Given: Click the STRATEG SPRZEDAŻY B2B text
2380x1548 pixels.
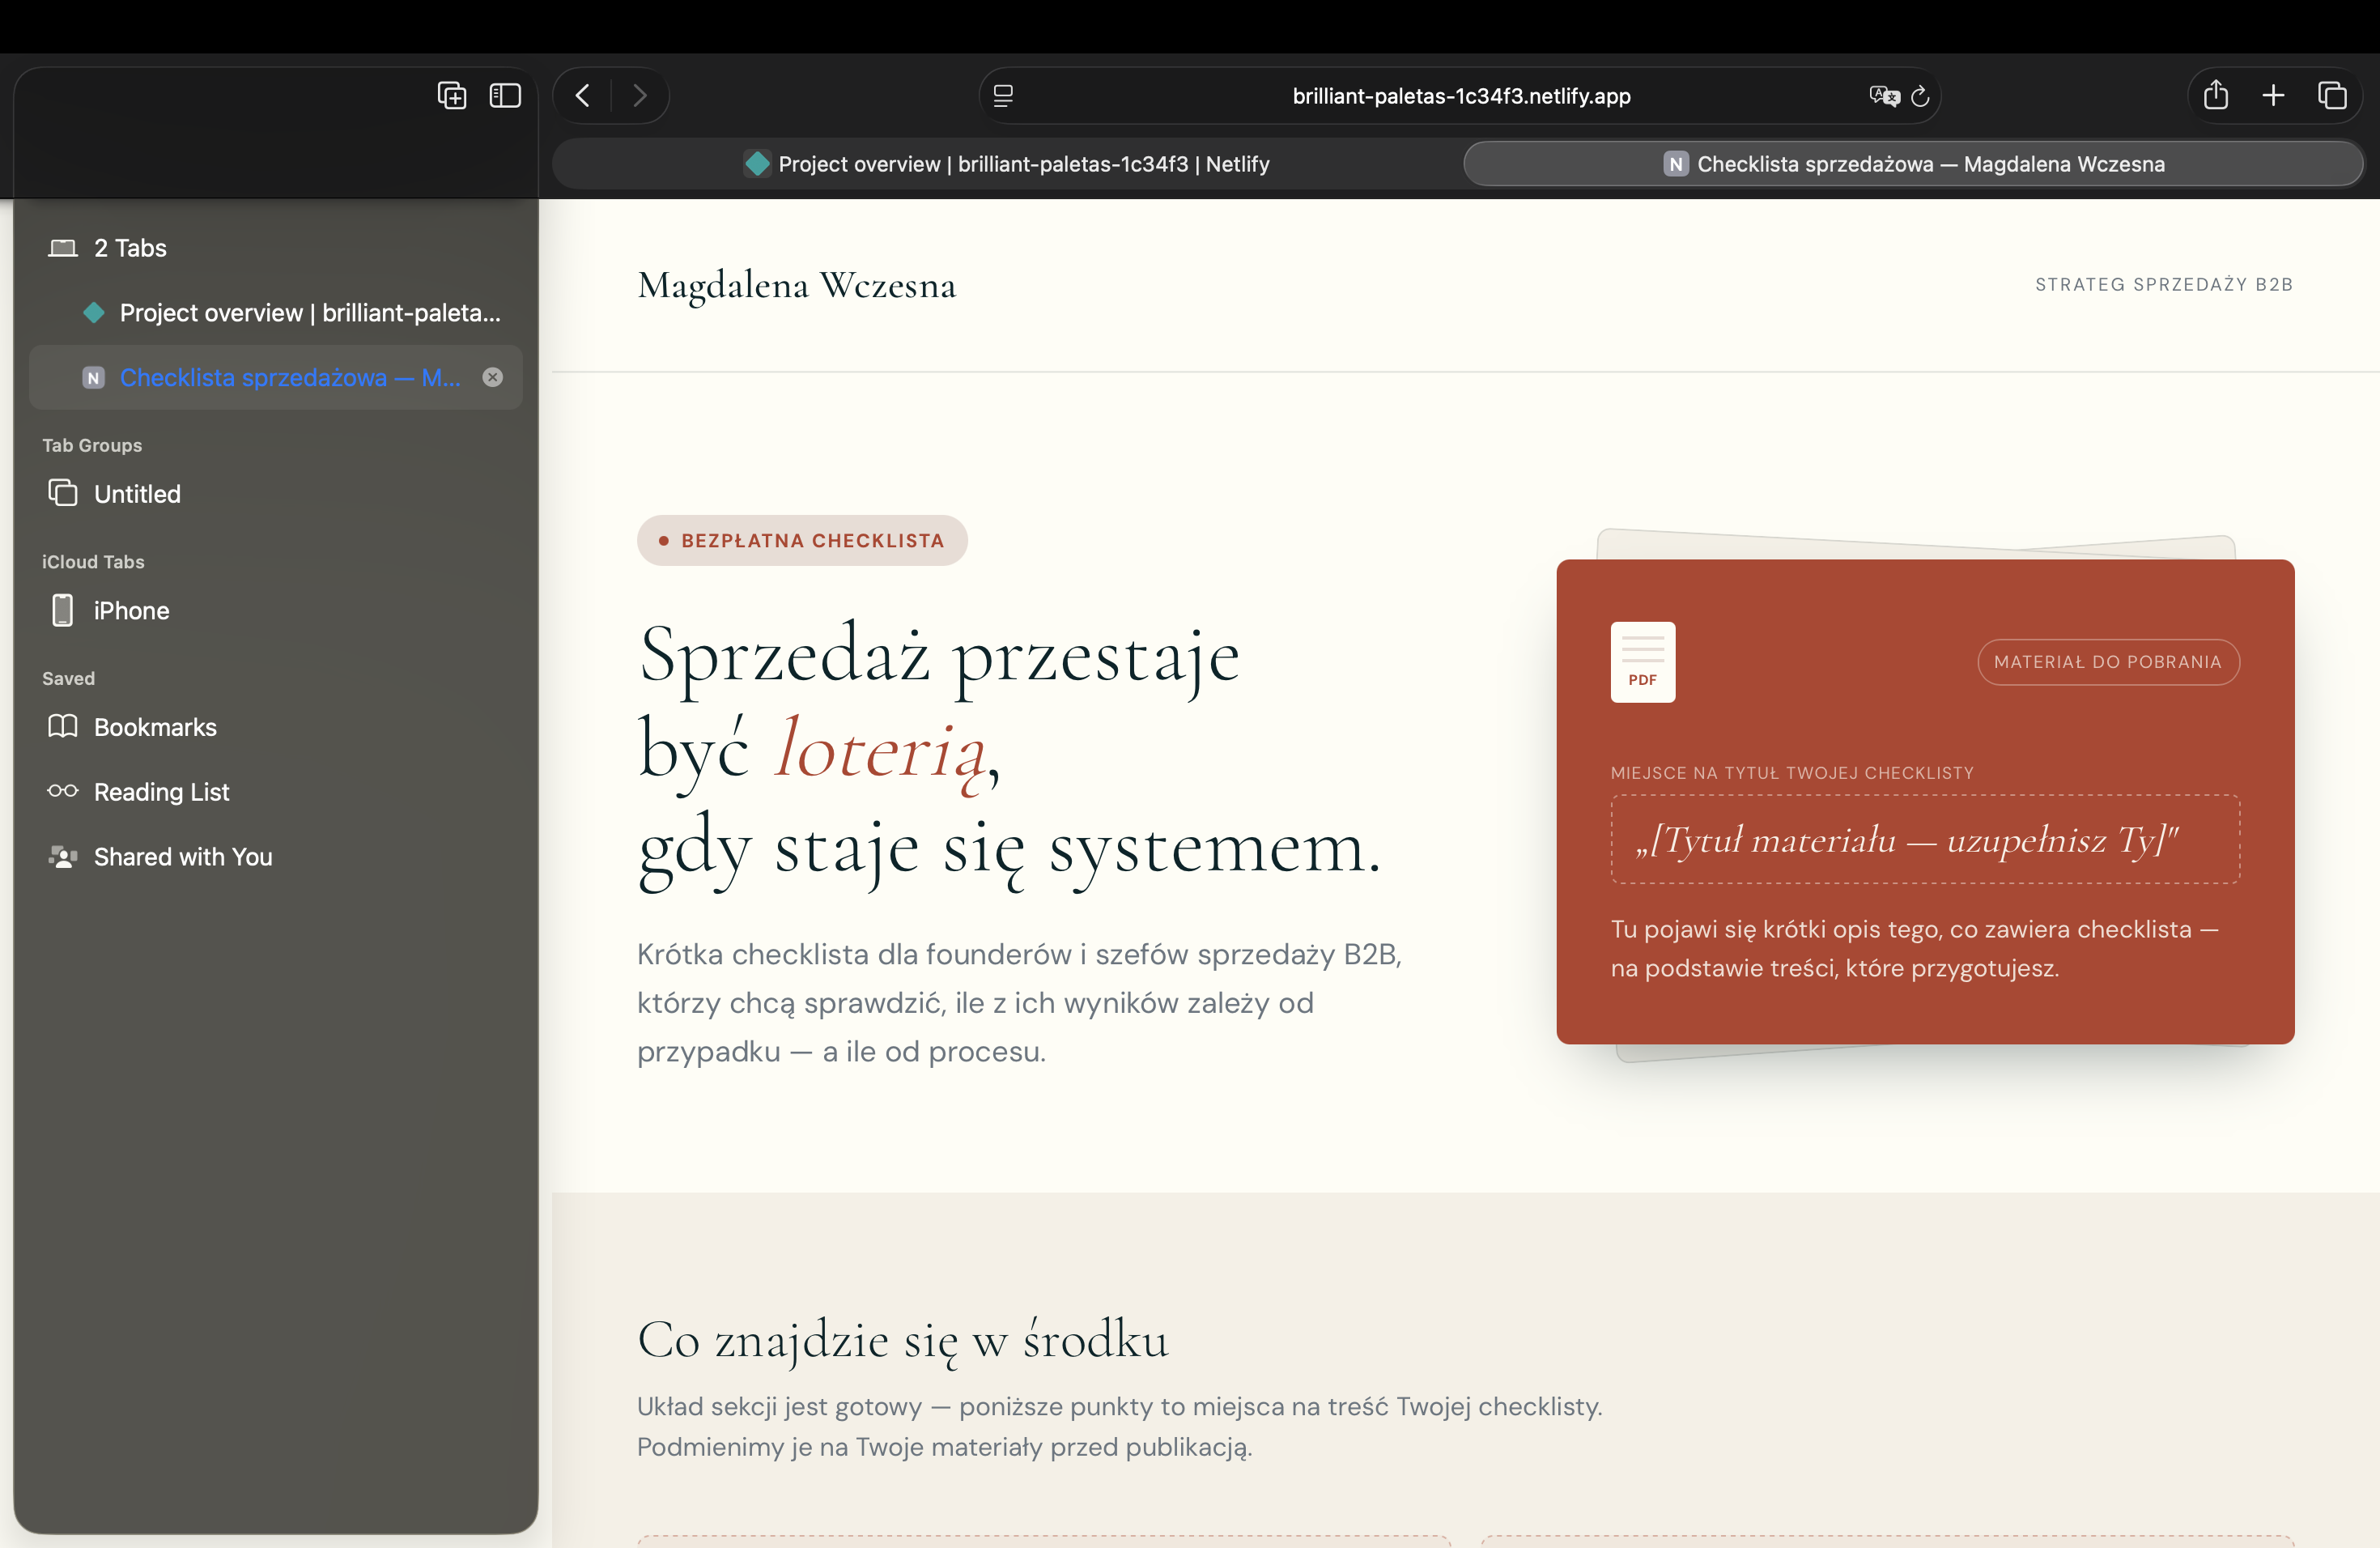Looking at the screenshot, I should (2164, 285).
